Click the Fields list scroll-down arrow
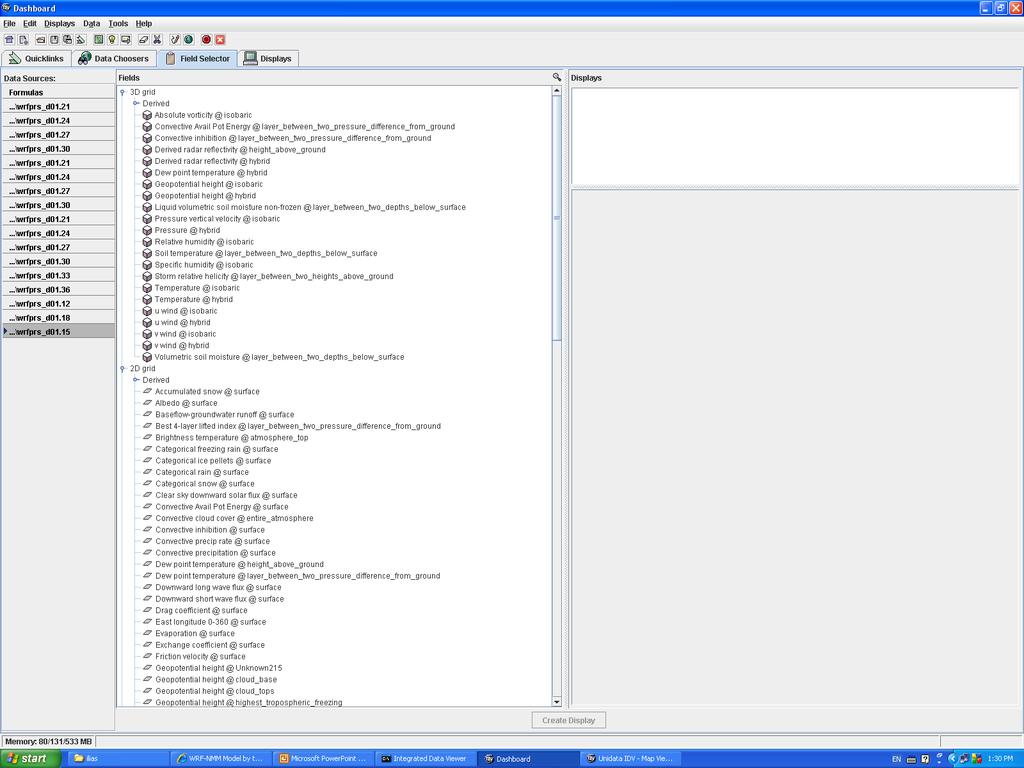This screenshot has height=768, width=1024. [x=556, y=701]
